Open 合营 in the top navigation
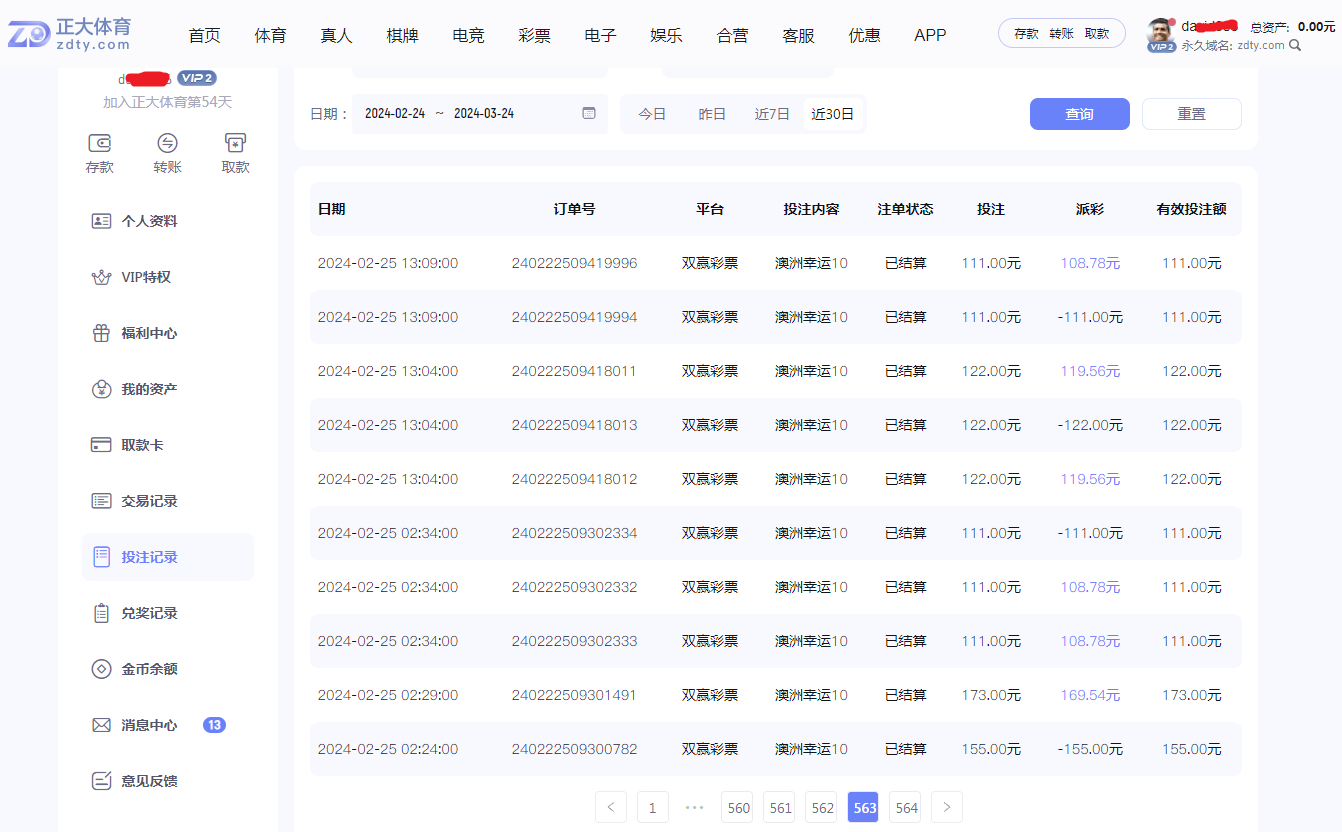The width and height of the screenshot is (1342, 832). [733, 35]
